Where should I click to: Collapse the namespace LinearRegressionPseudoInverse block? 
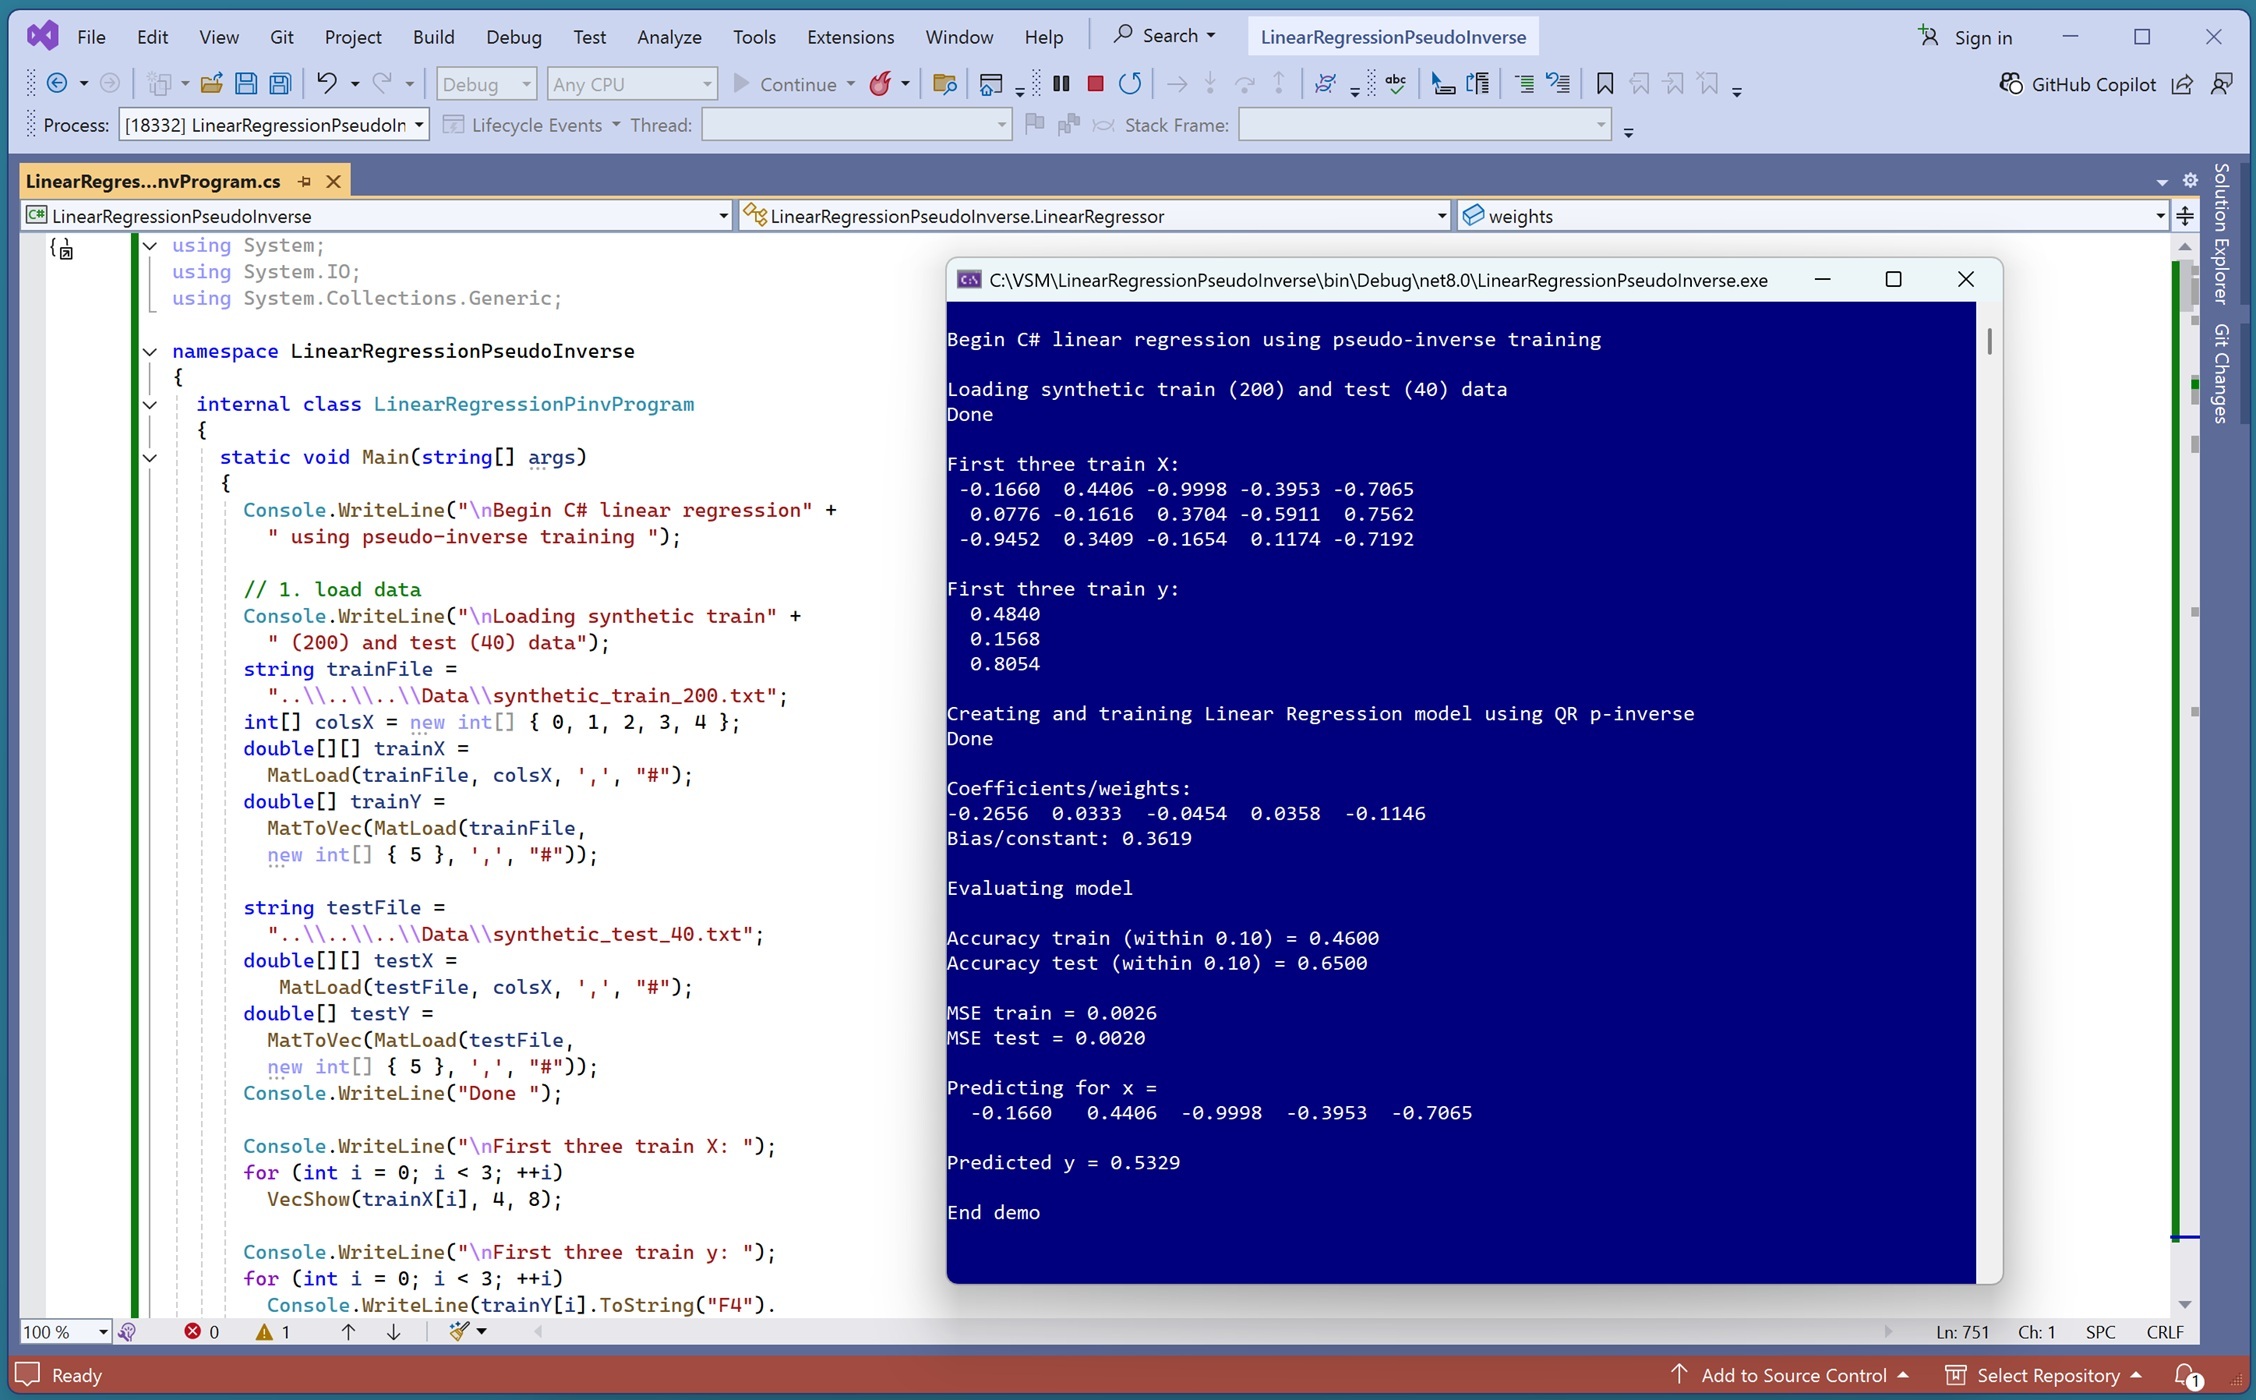pos(150,351)
